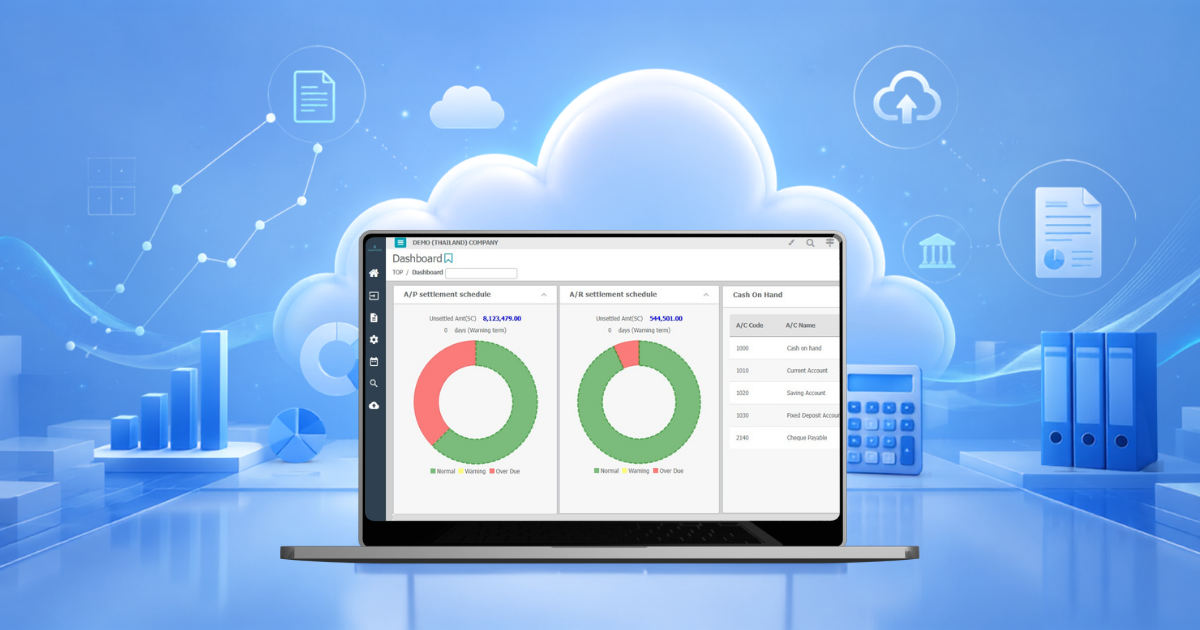Collapse the A/P settlement schedule panel
This screenshot has width=1200, height=630.
click(x=544, y=295)
